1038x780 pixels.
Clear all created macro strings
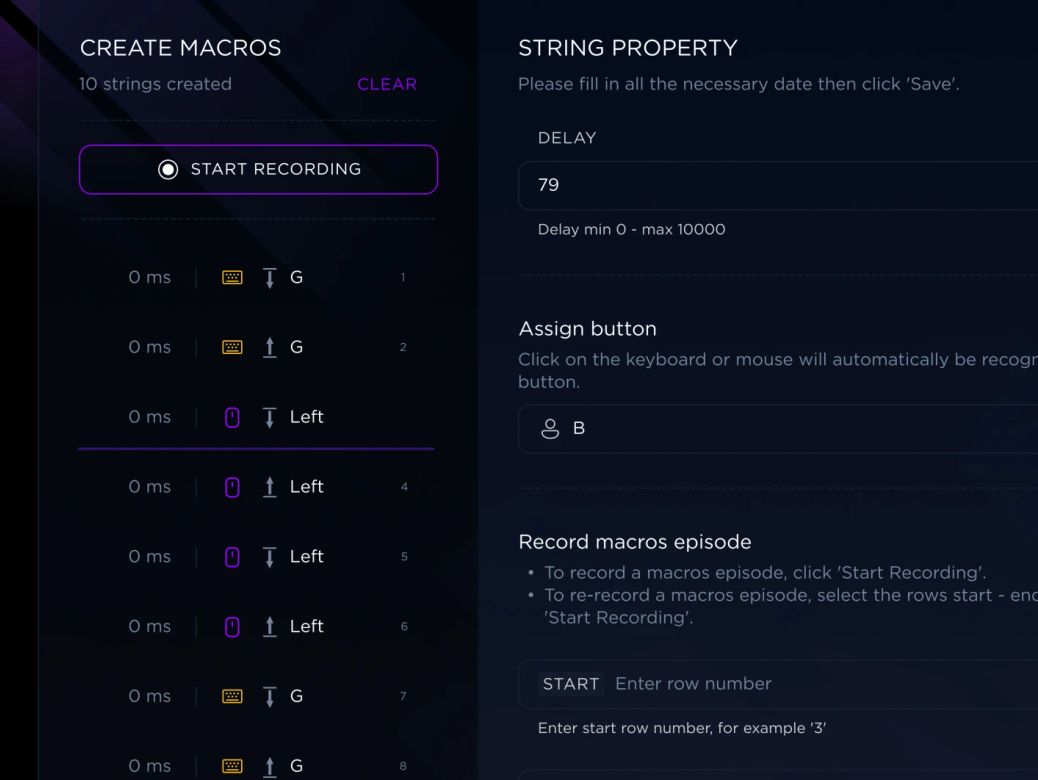(387, 84)
